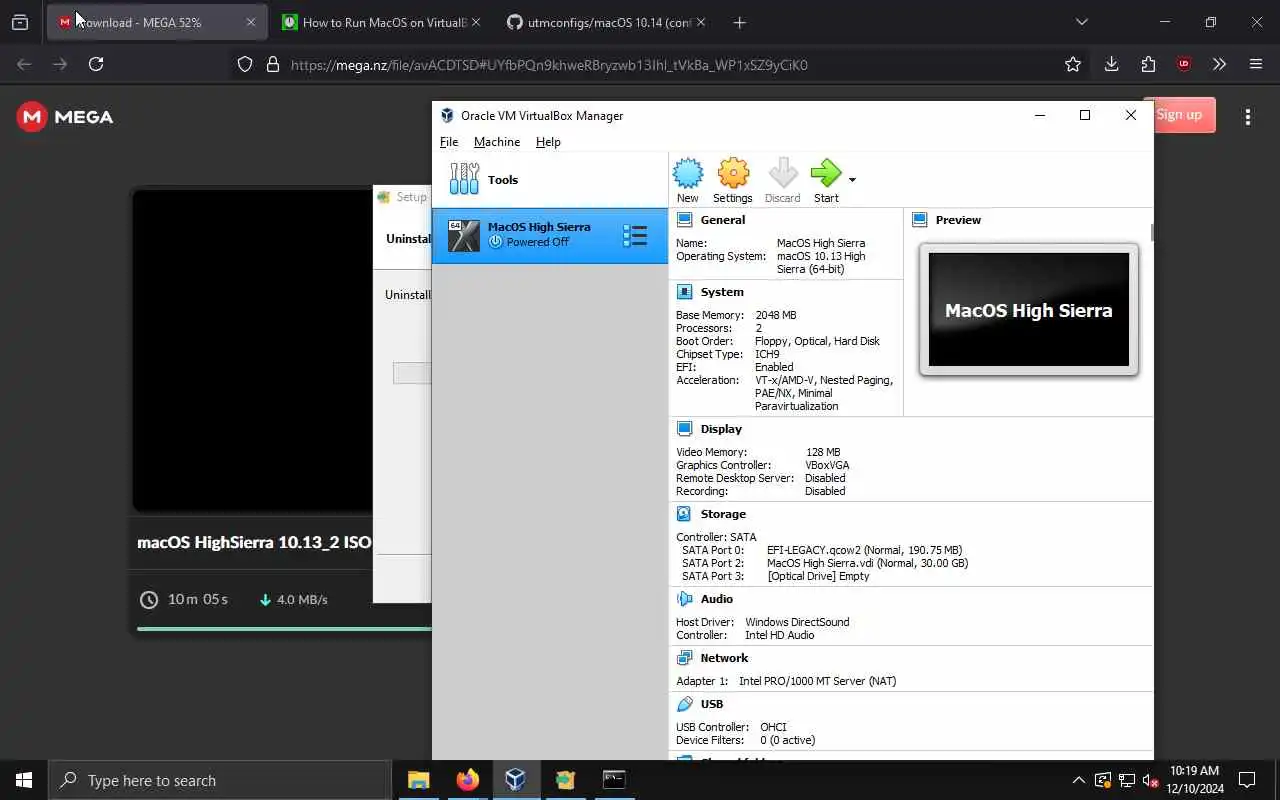Viewport: 1280px width, 800px height.
Task: Open the Firefox downloads panel
Action: tap(1111, 64)
